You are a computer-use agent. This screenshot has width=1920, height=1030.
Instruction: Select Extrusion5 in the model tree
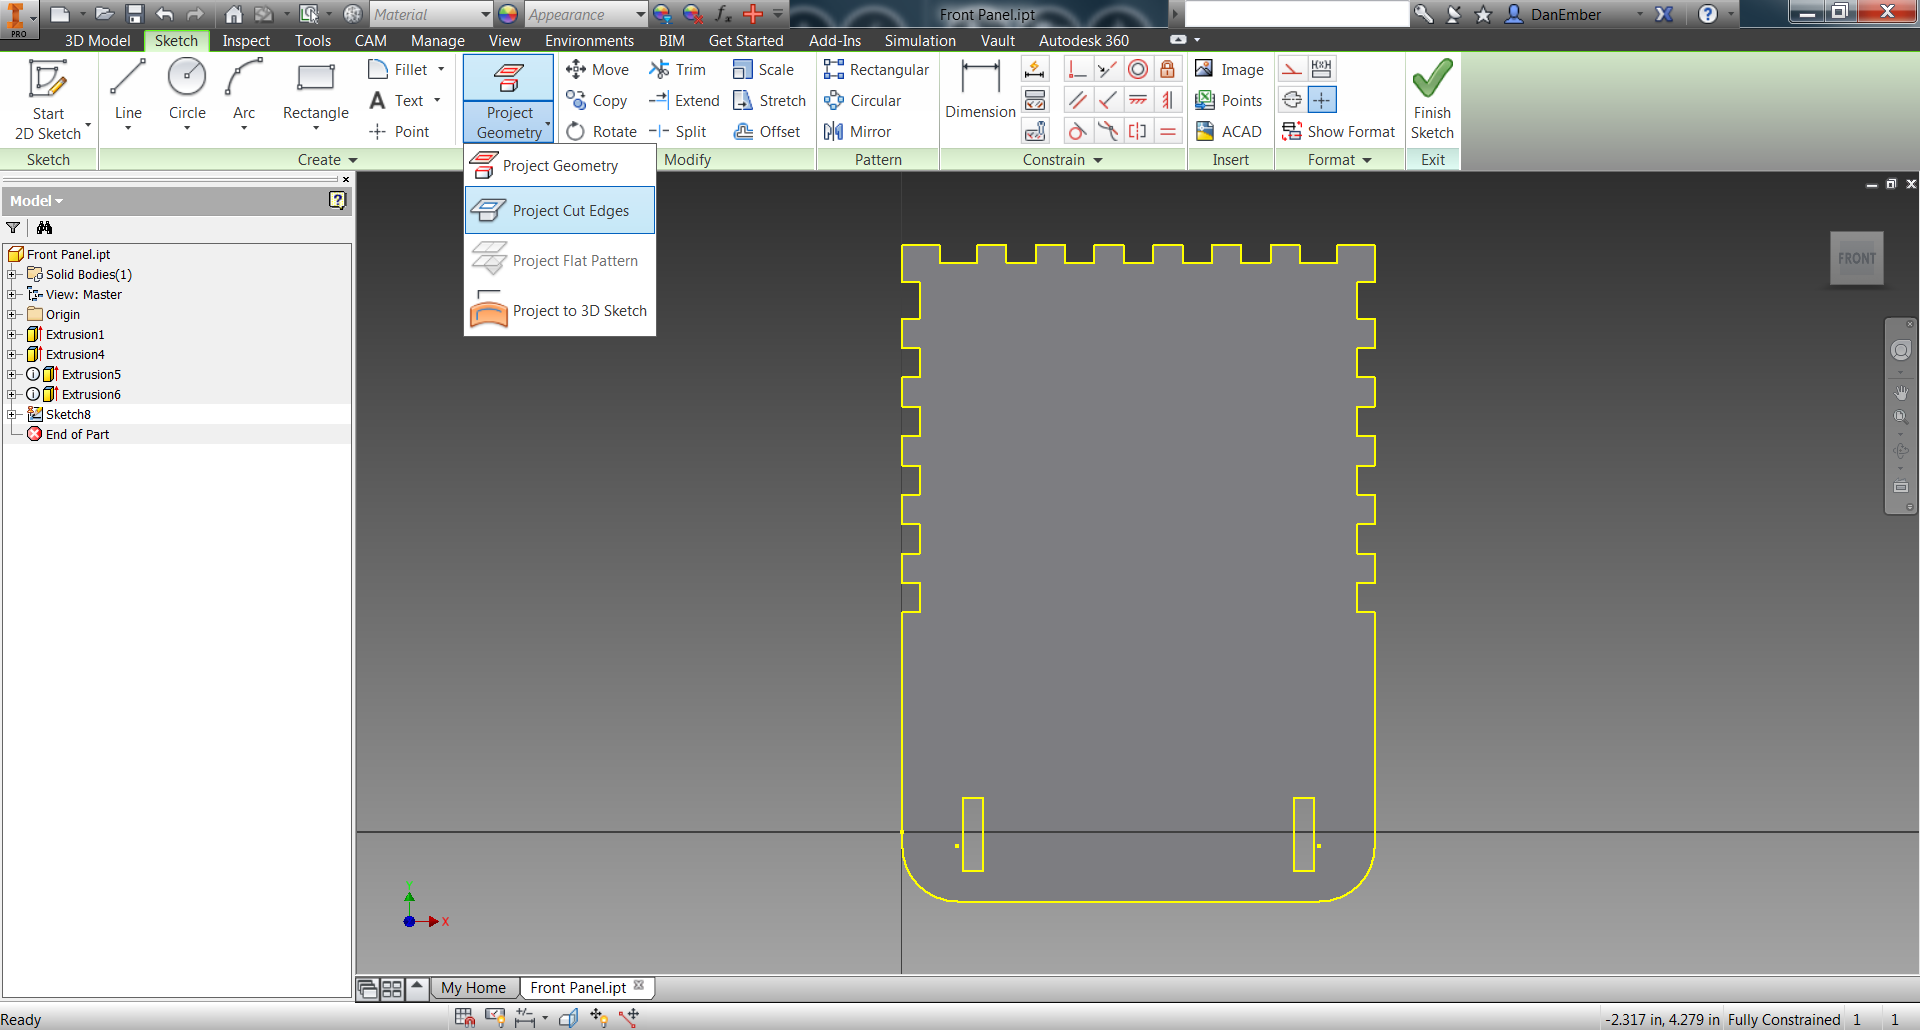(91, 374)
